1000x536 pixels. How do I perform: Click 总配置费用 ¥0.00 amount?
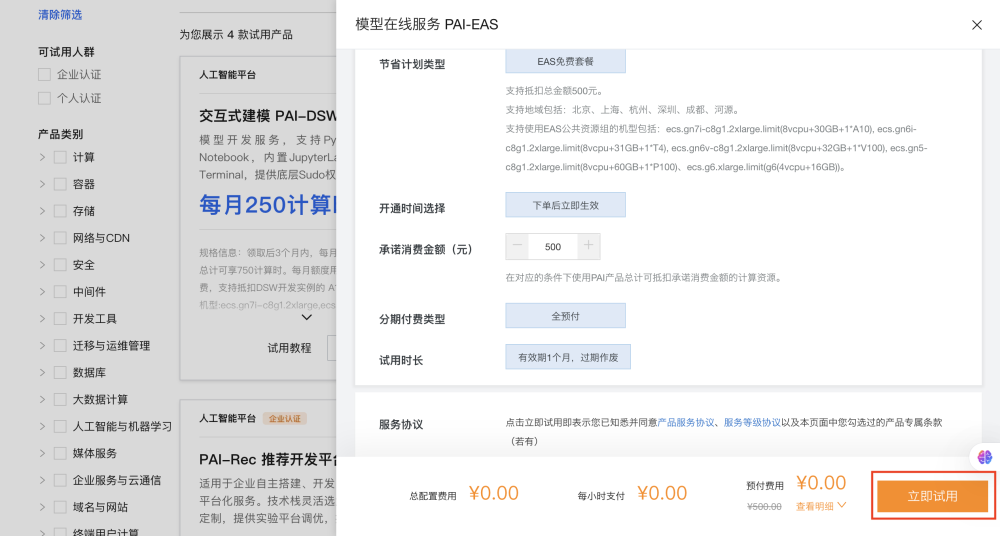[x=493, y=493]
